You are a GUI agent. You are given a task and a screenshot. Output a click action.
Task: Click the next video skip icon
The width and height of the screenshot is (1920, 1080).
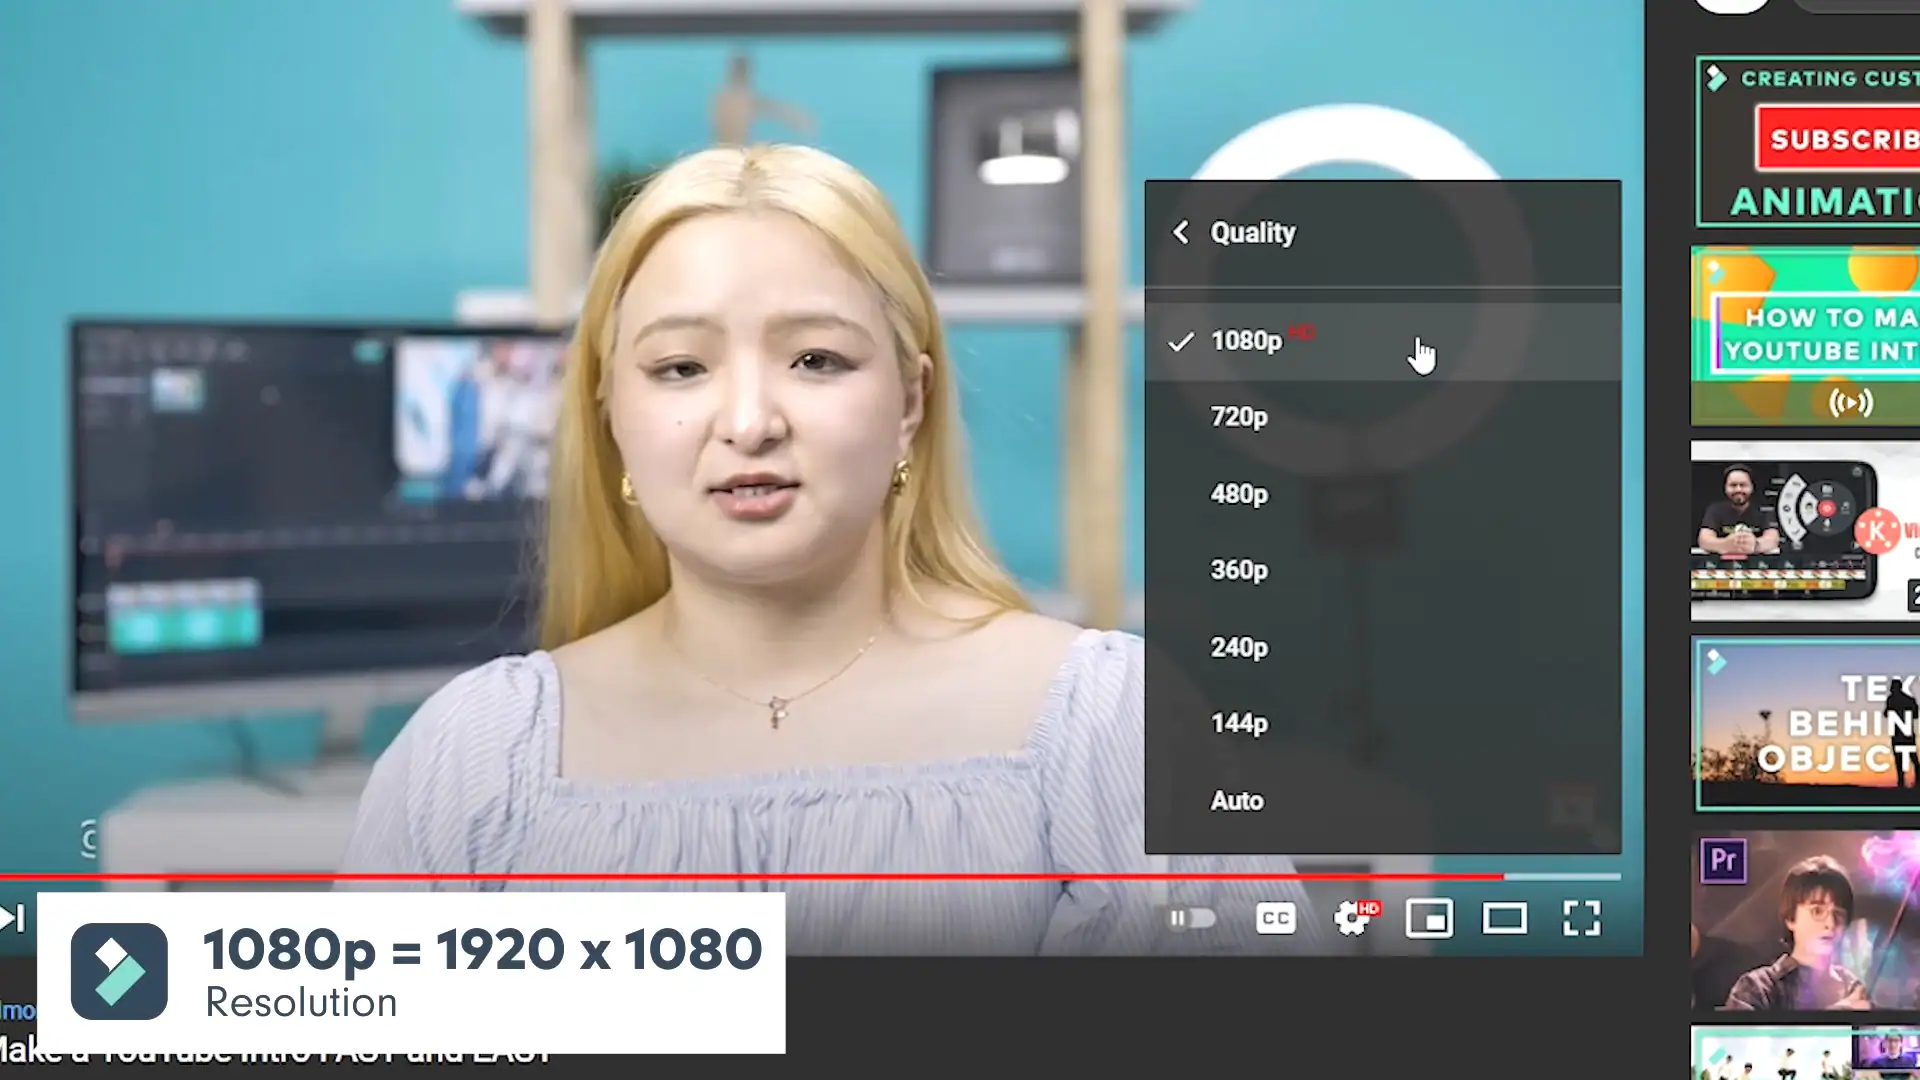12,918
